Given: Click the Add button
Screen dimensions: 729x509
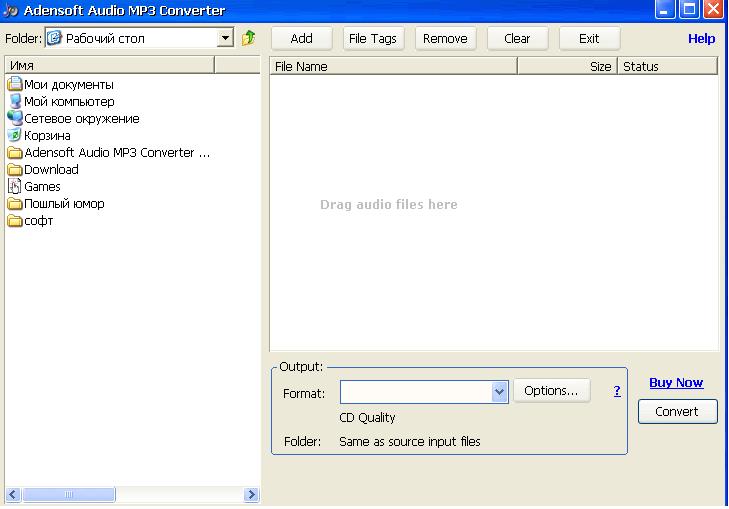Looking at the screenshot, I should [302, 39].
